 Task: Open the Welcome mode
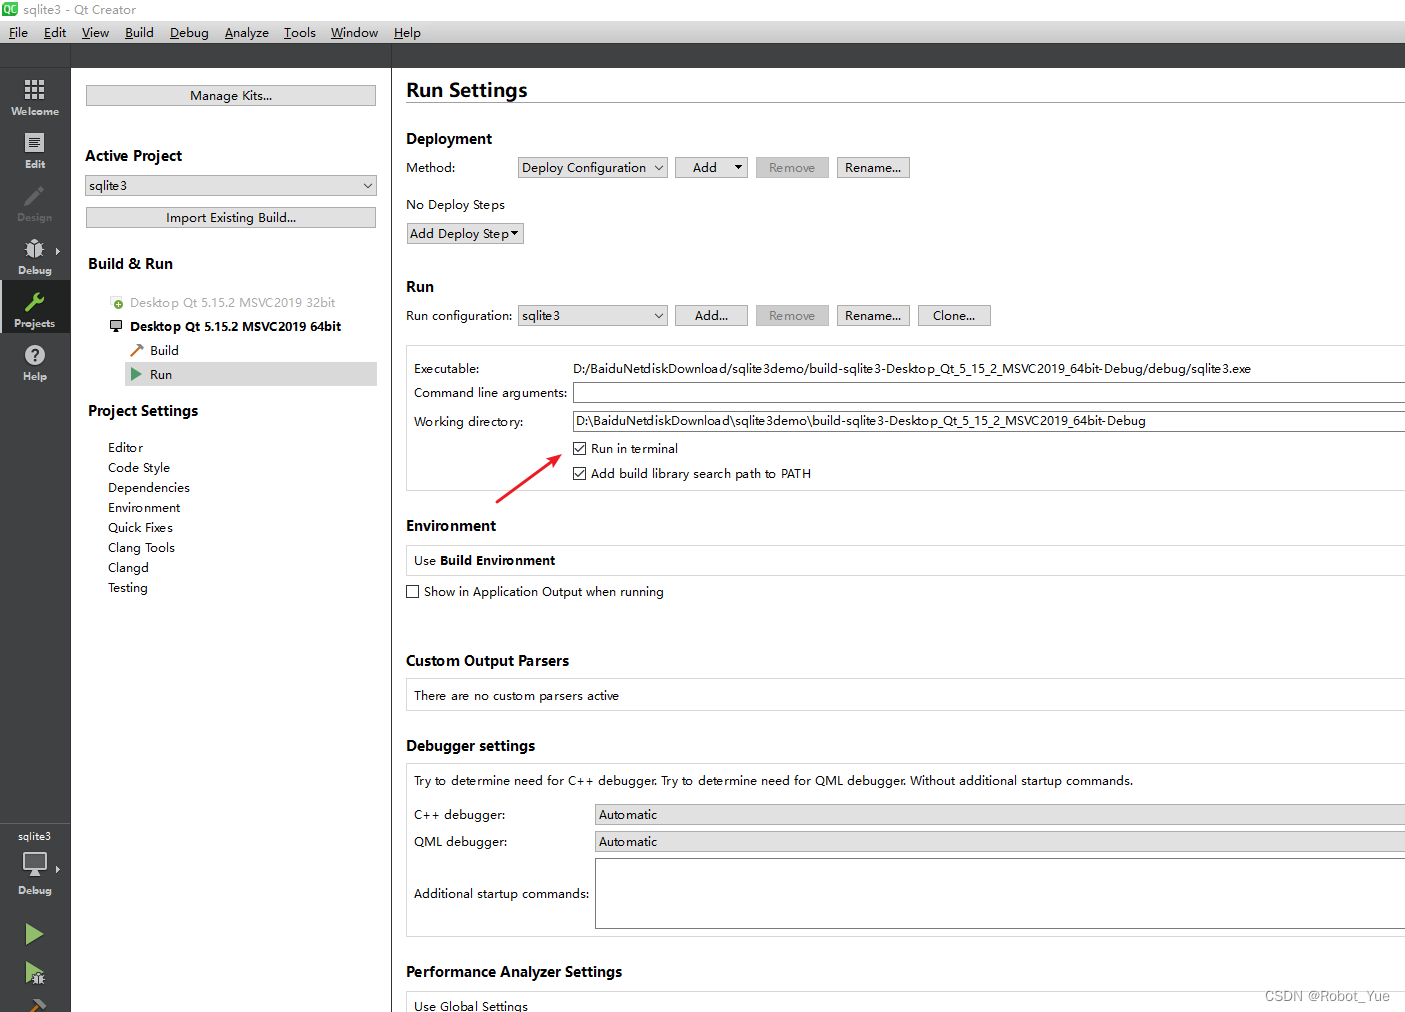[35, 97]
